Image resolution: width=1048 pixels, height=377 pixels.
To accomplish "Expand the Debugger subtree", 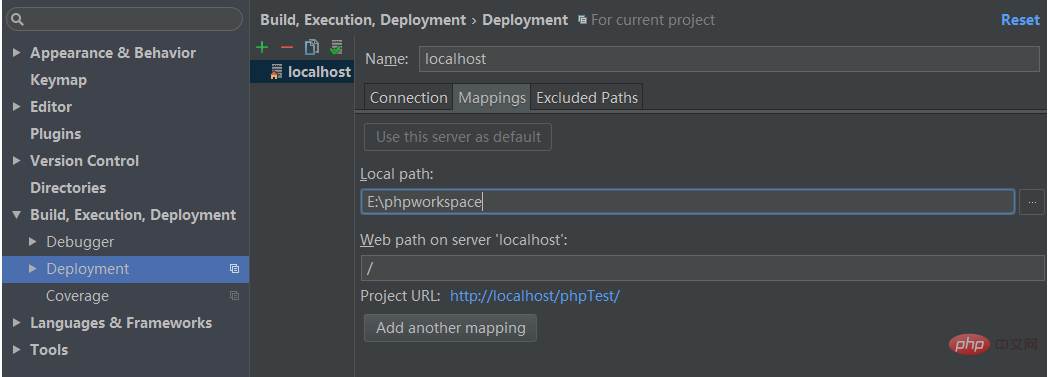I will coord(33,242).
